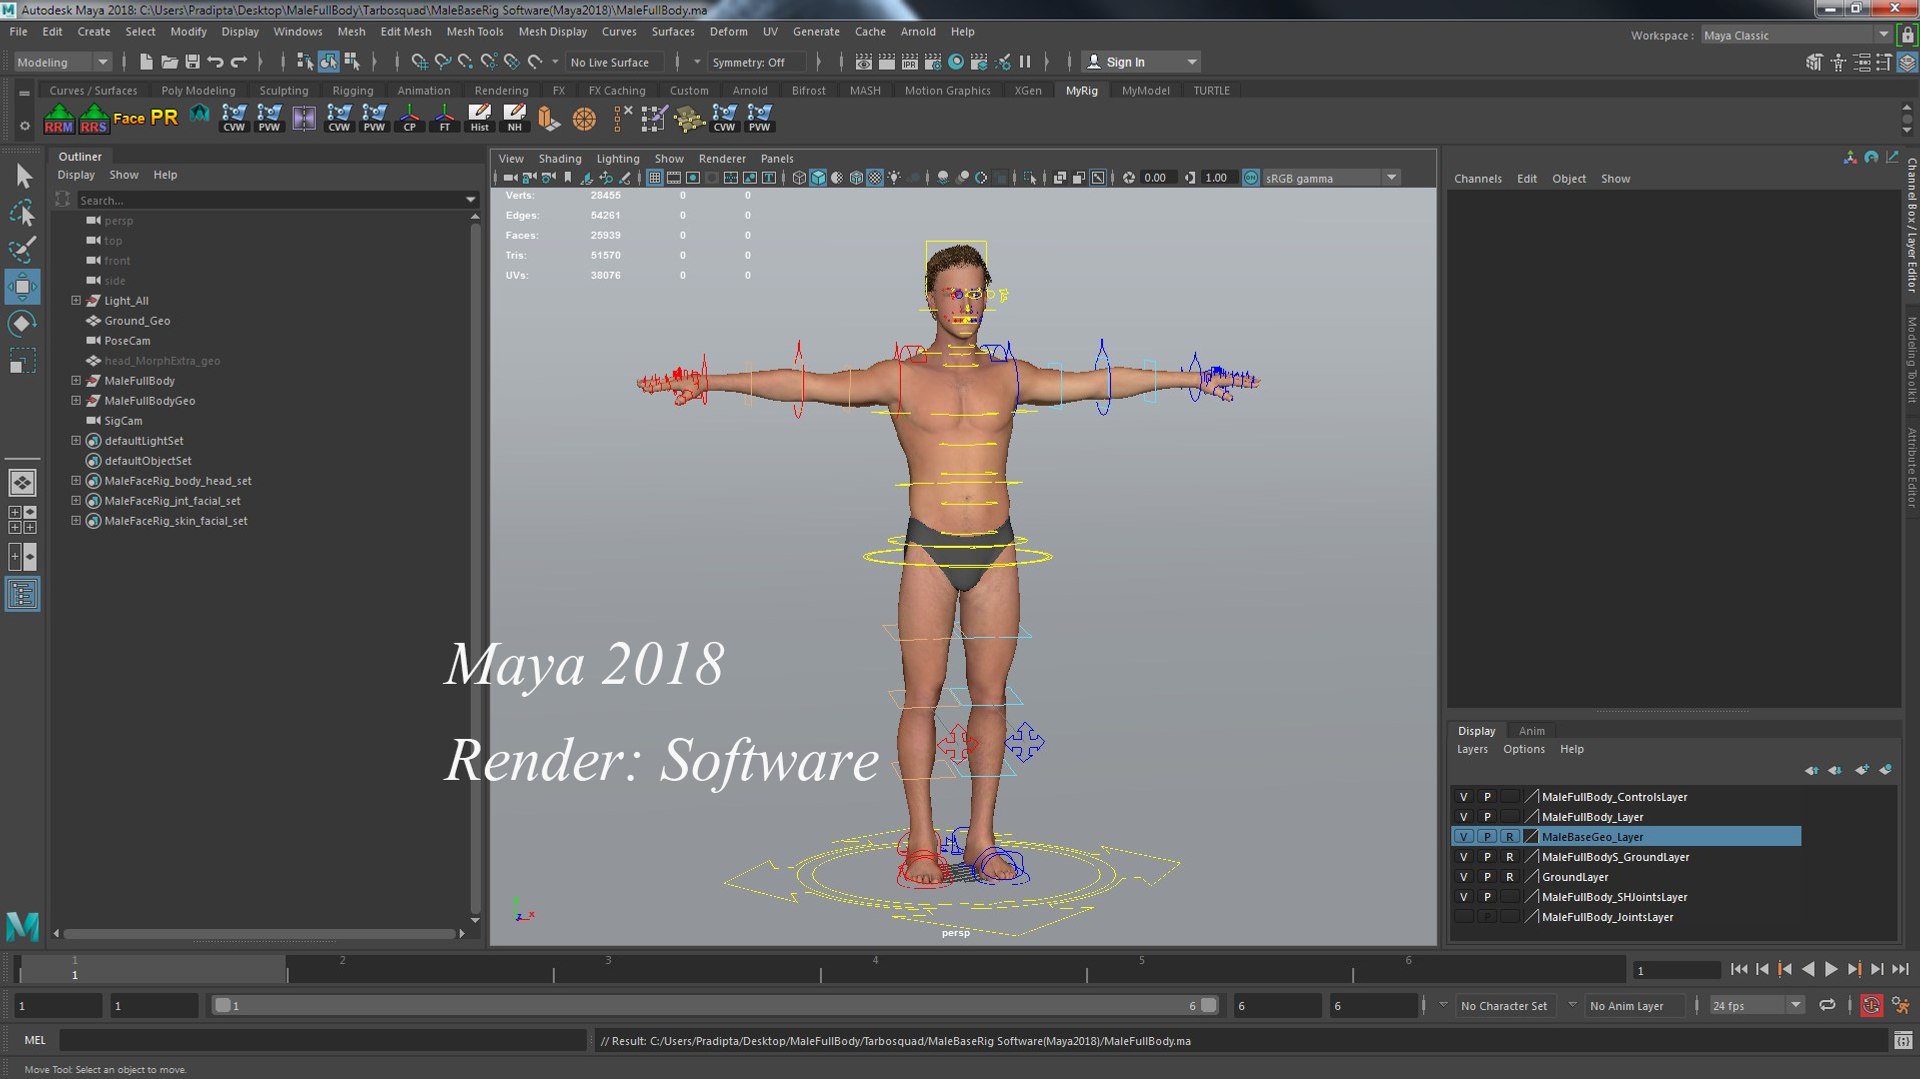Click the PR shelf button
Viewport: 1920px width, 1079px height.
[164, 118]
